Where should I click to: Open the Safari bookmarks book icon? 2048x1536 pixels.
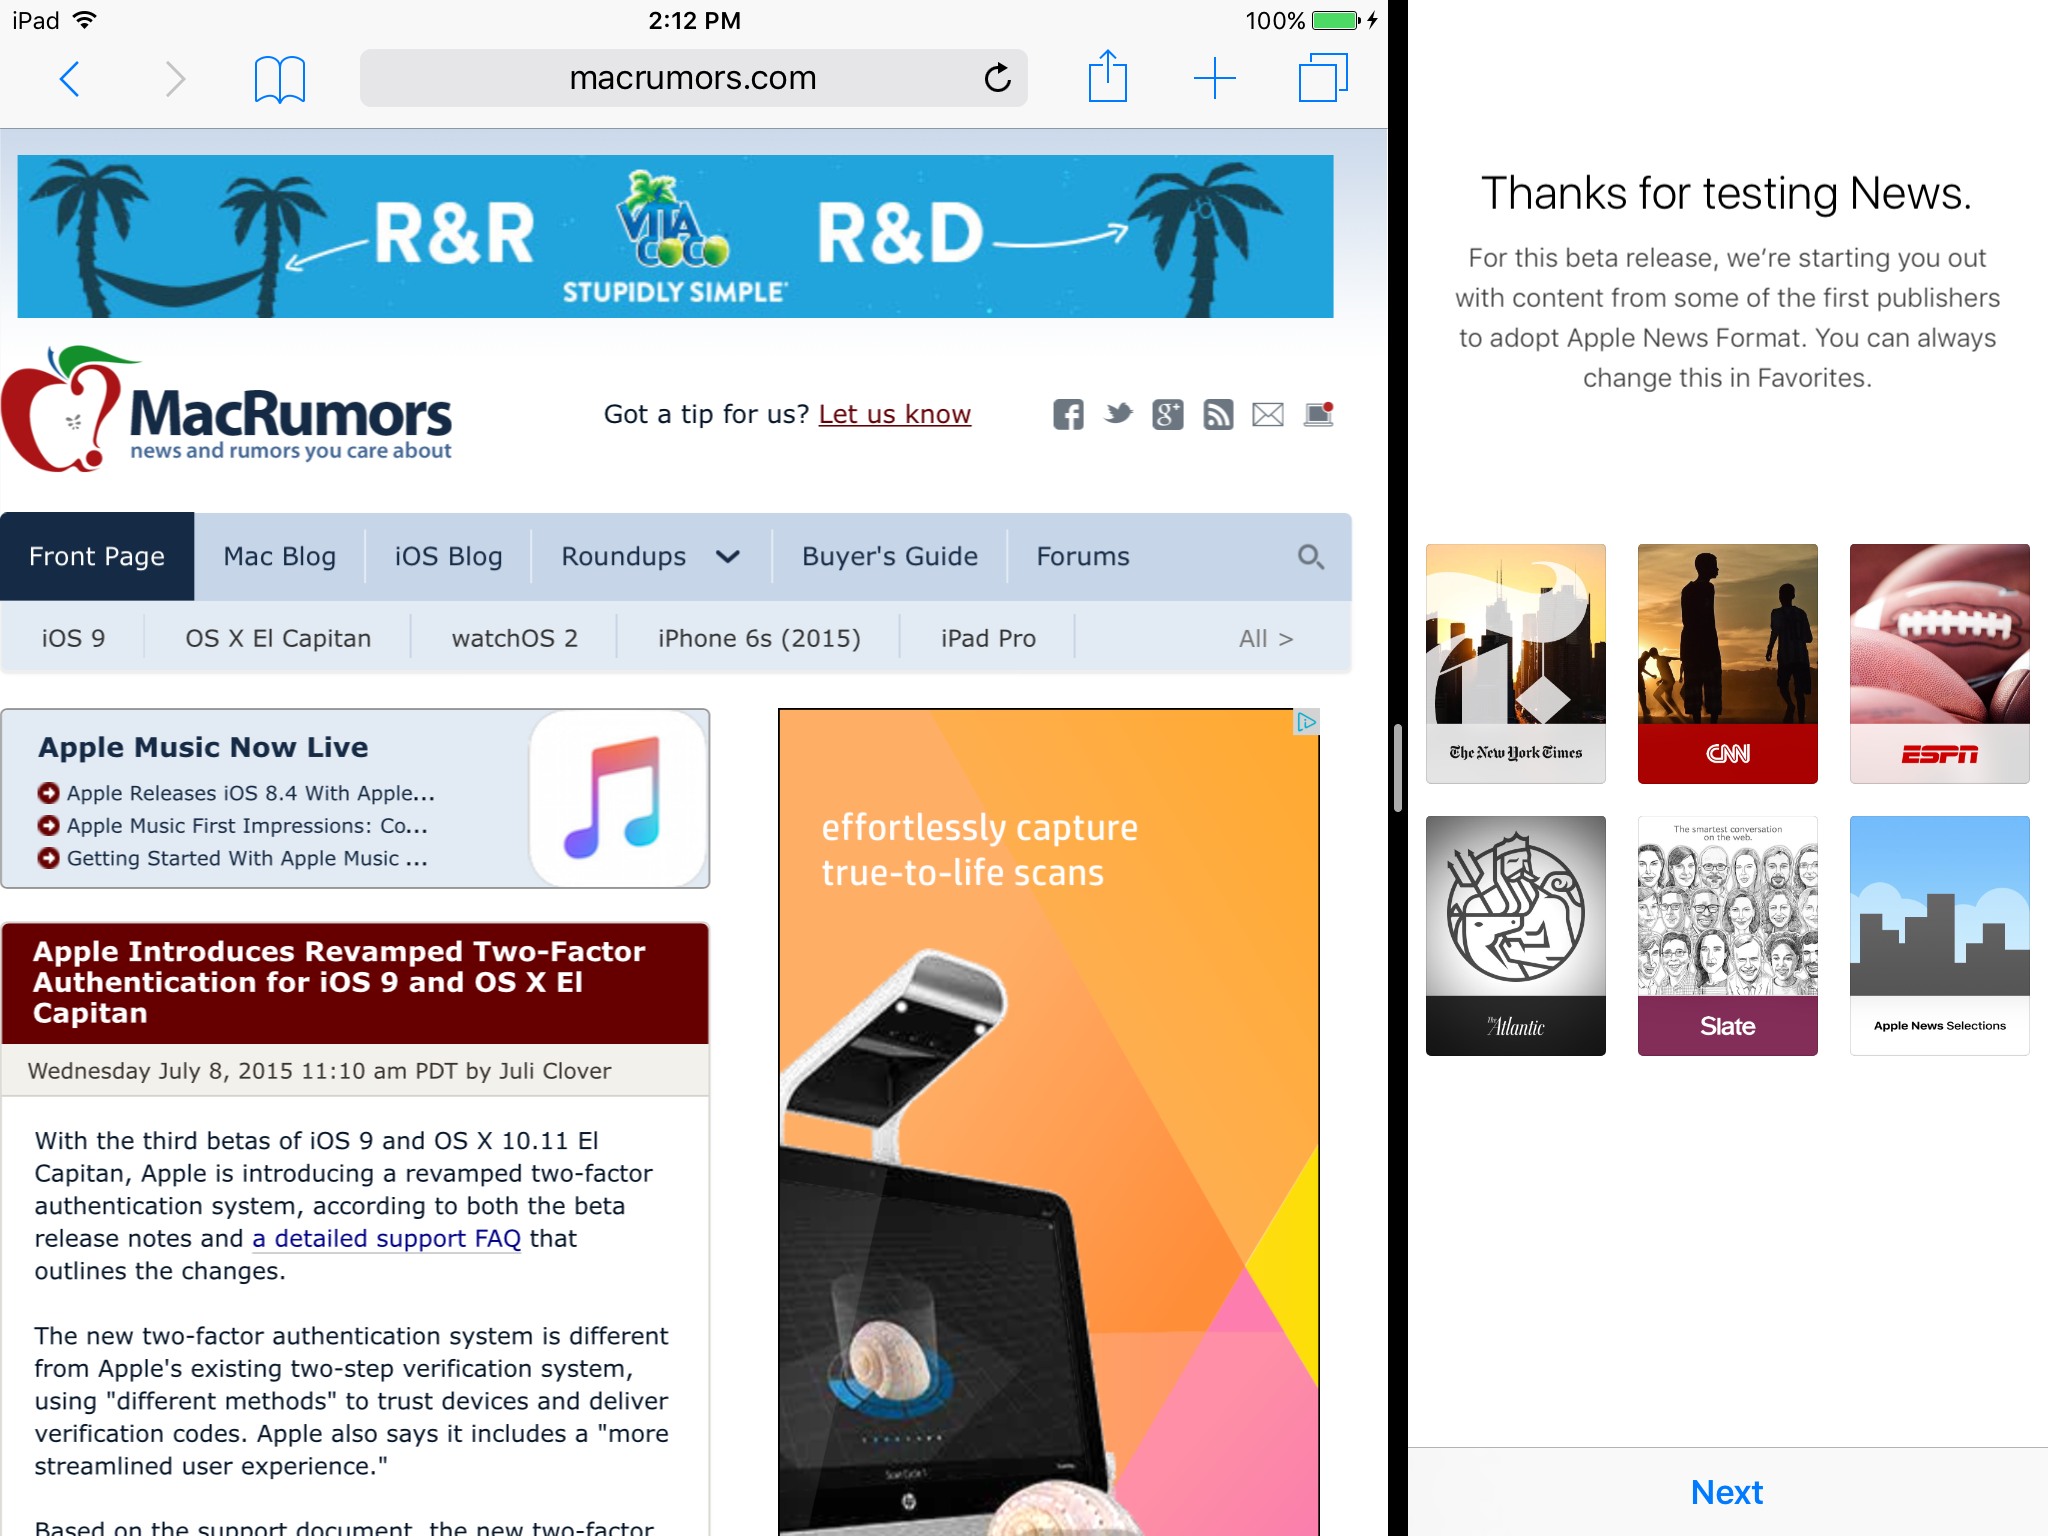(x=280, y=79)
